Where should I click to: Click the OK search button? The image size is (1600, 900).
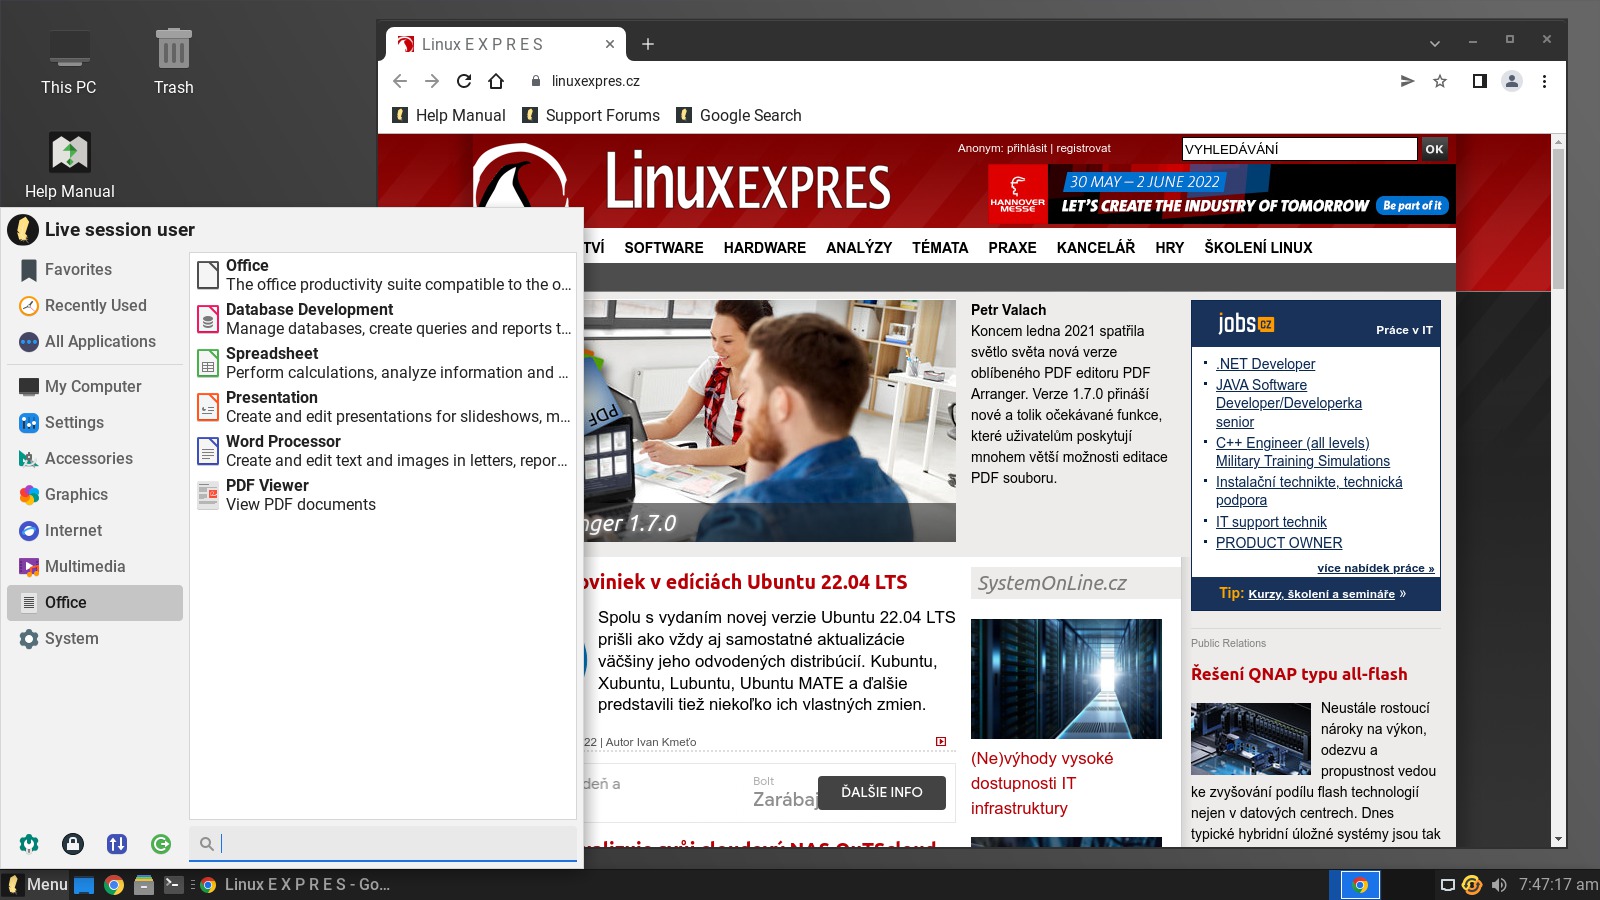[1434, 149]
